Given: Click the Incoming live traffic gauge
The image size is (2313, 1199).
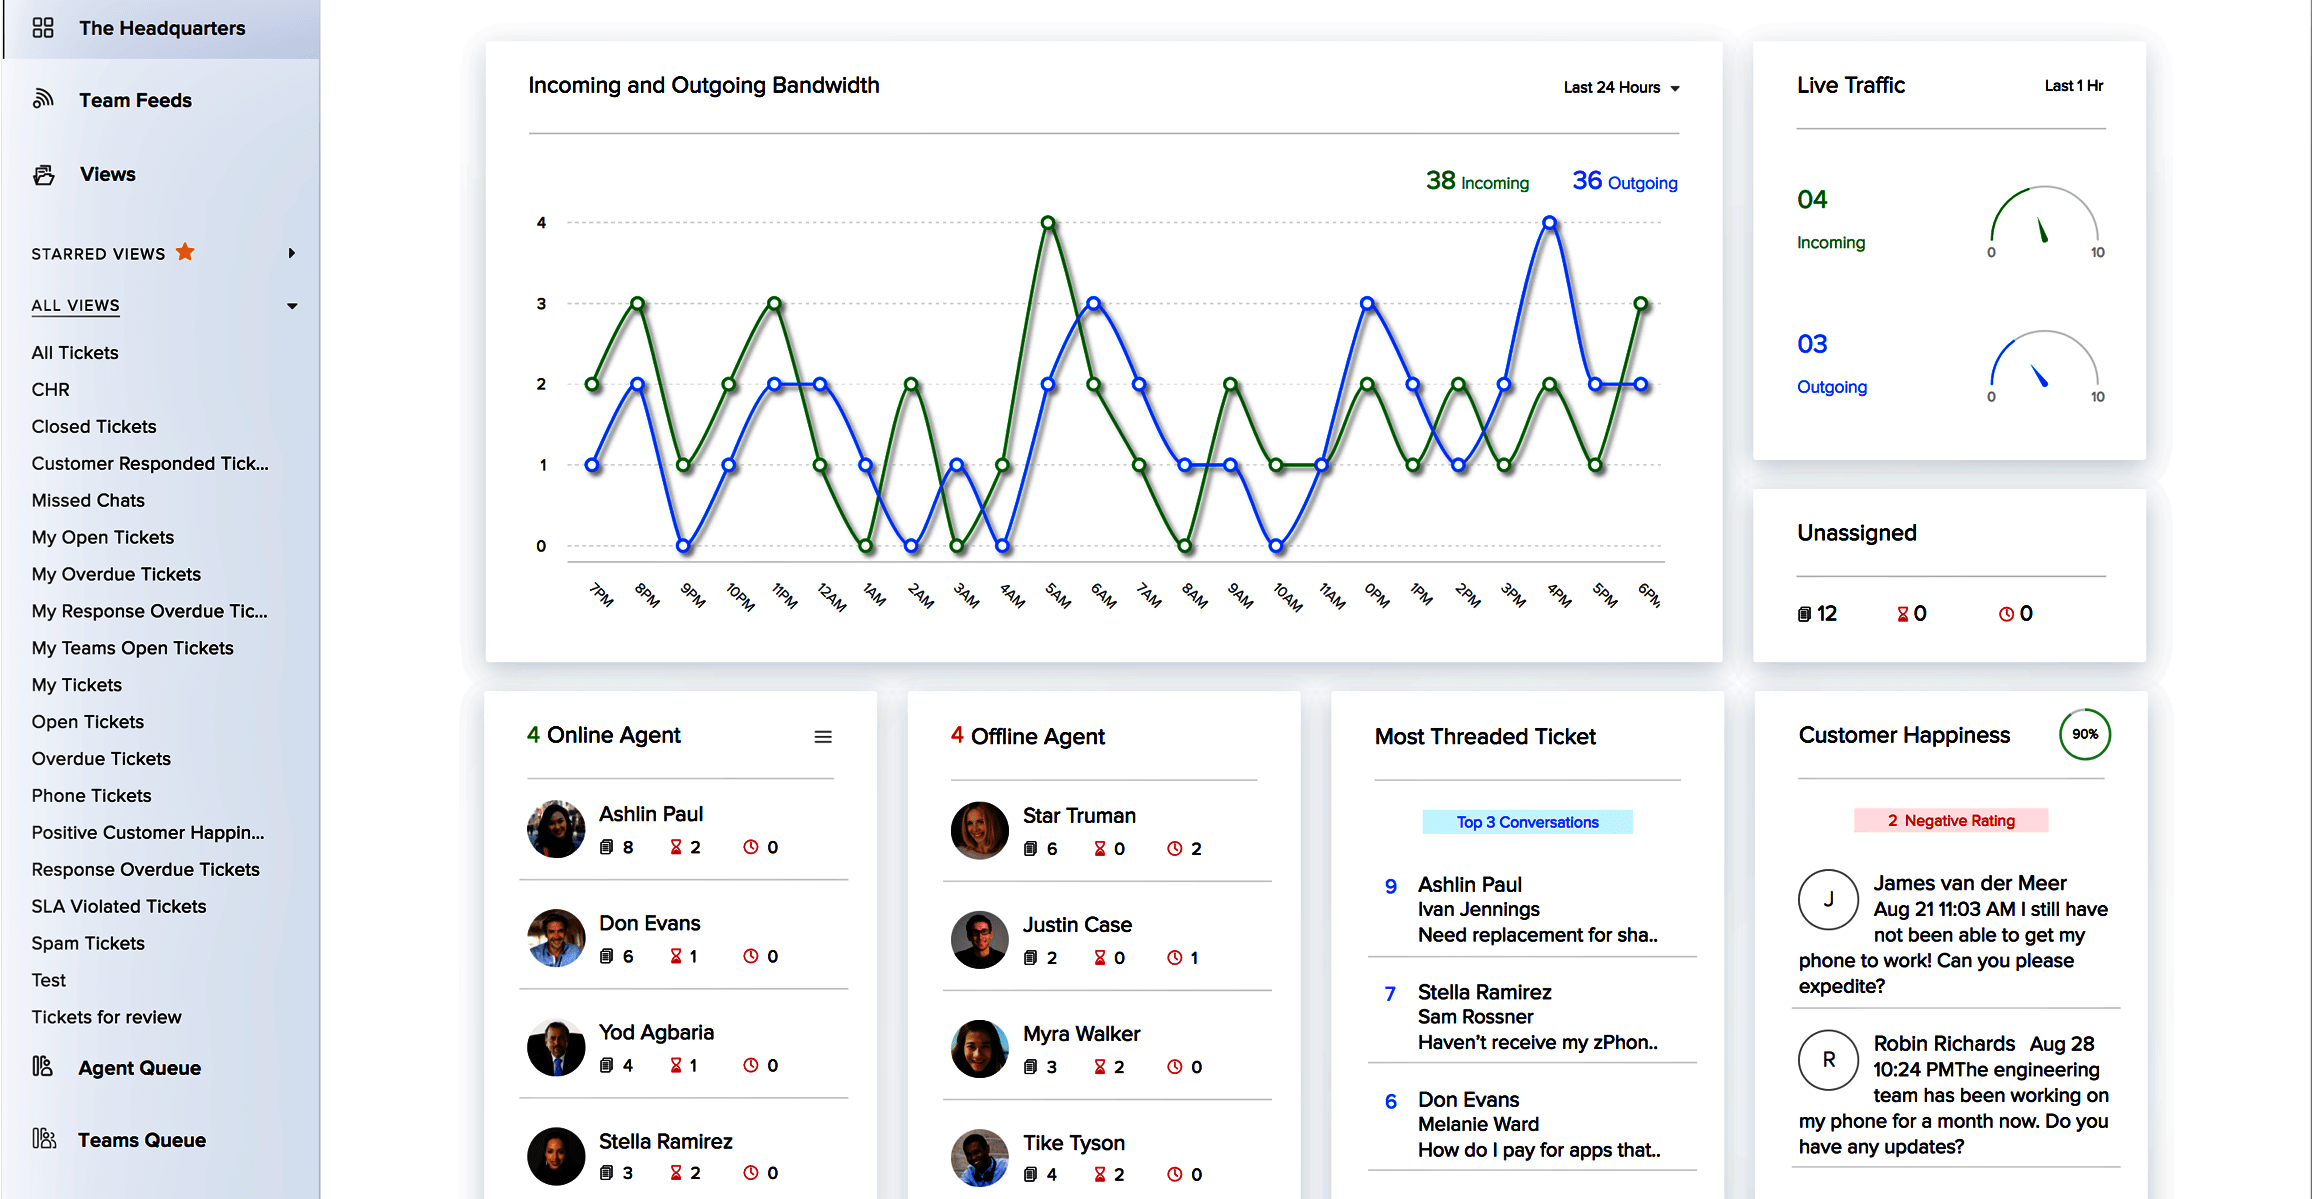Looking at the screenshot, I should pos(2044,222).
